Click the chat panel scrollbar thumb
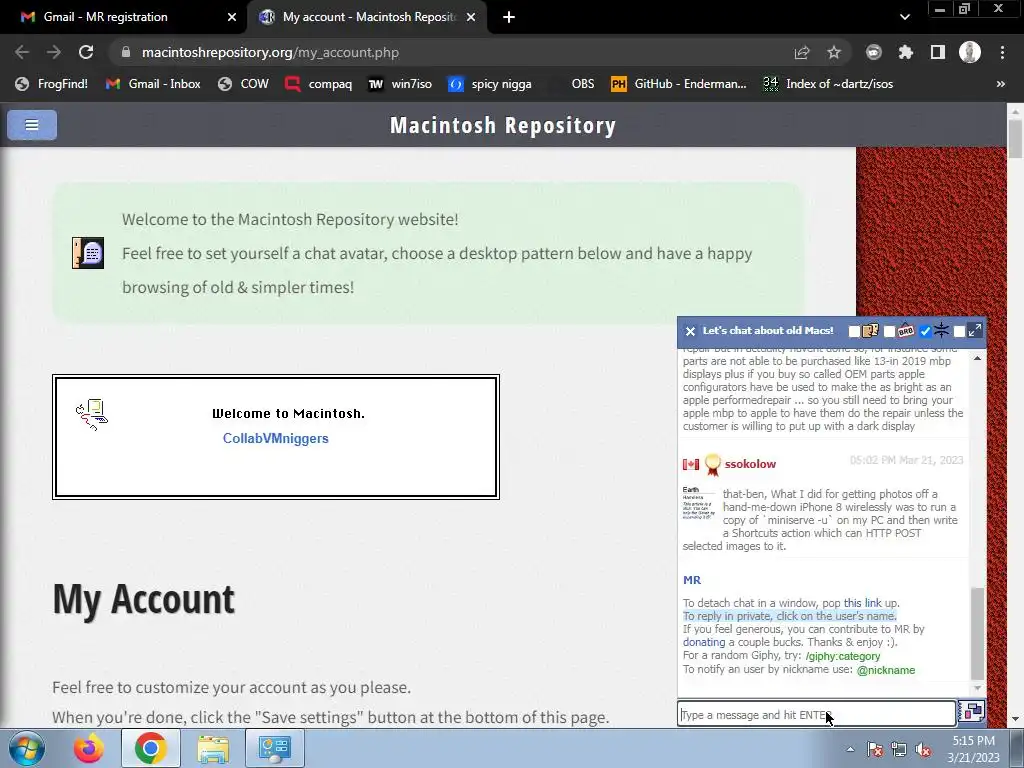Image resolution: width=1024 pixels, height=768 pixels. point(977,633)
